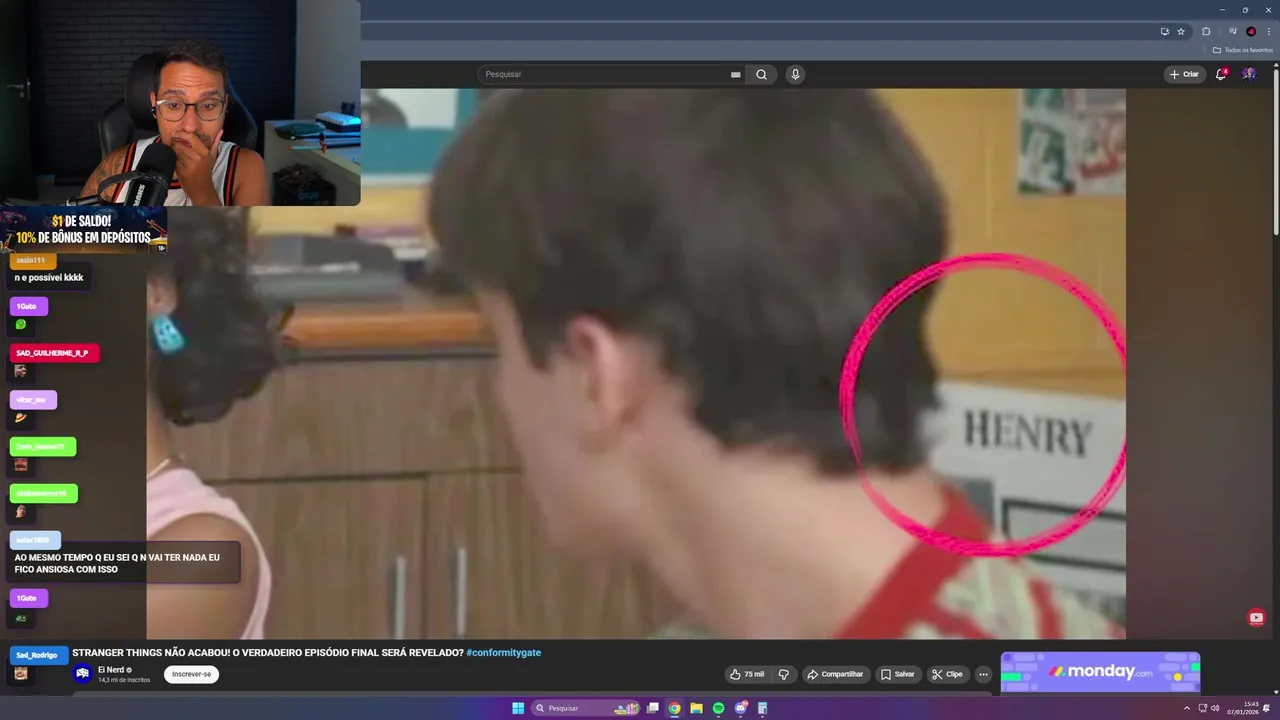
Task: Open Spotify from taskbar
Action: click(x=718, y=708)
